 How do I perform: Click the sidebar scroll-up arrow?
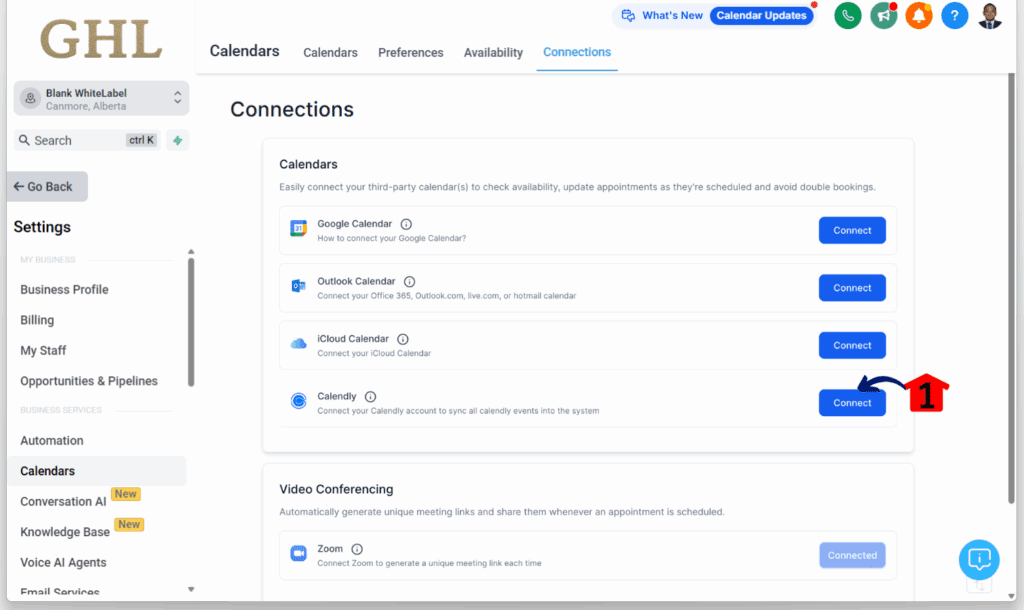191,251
